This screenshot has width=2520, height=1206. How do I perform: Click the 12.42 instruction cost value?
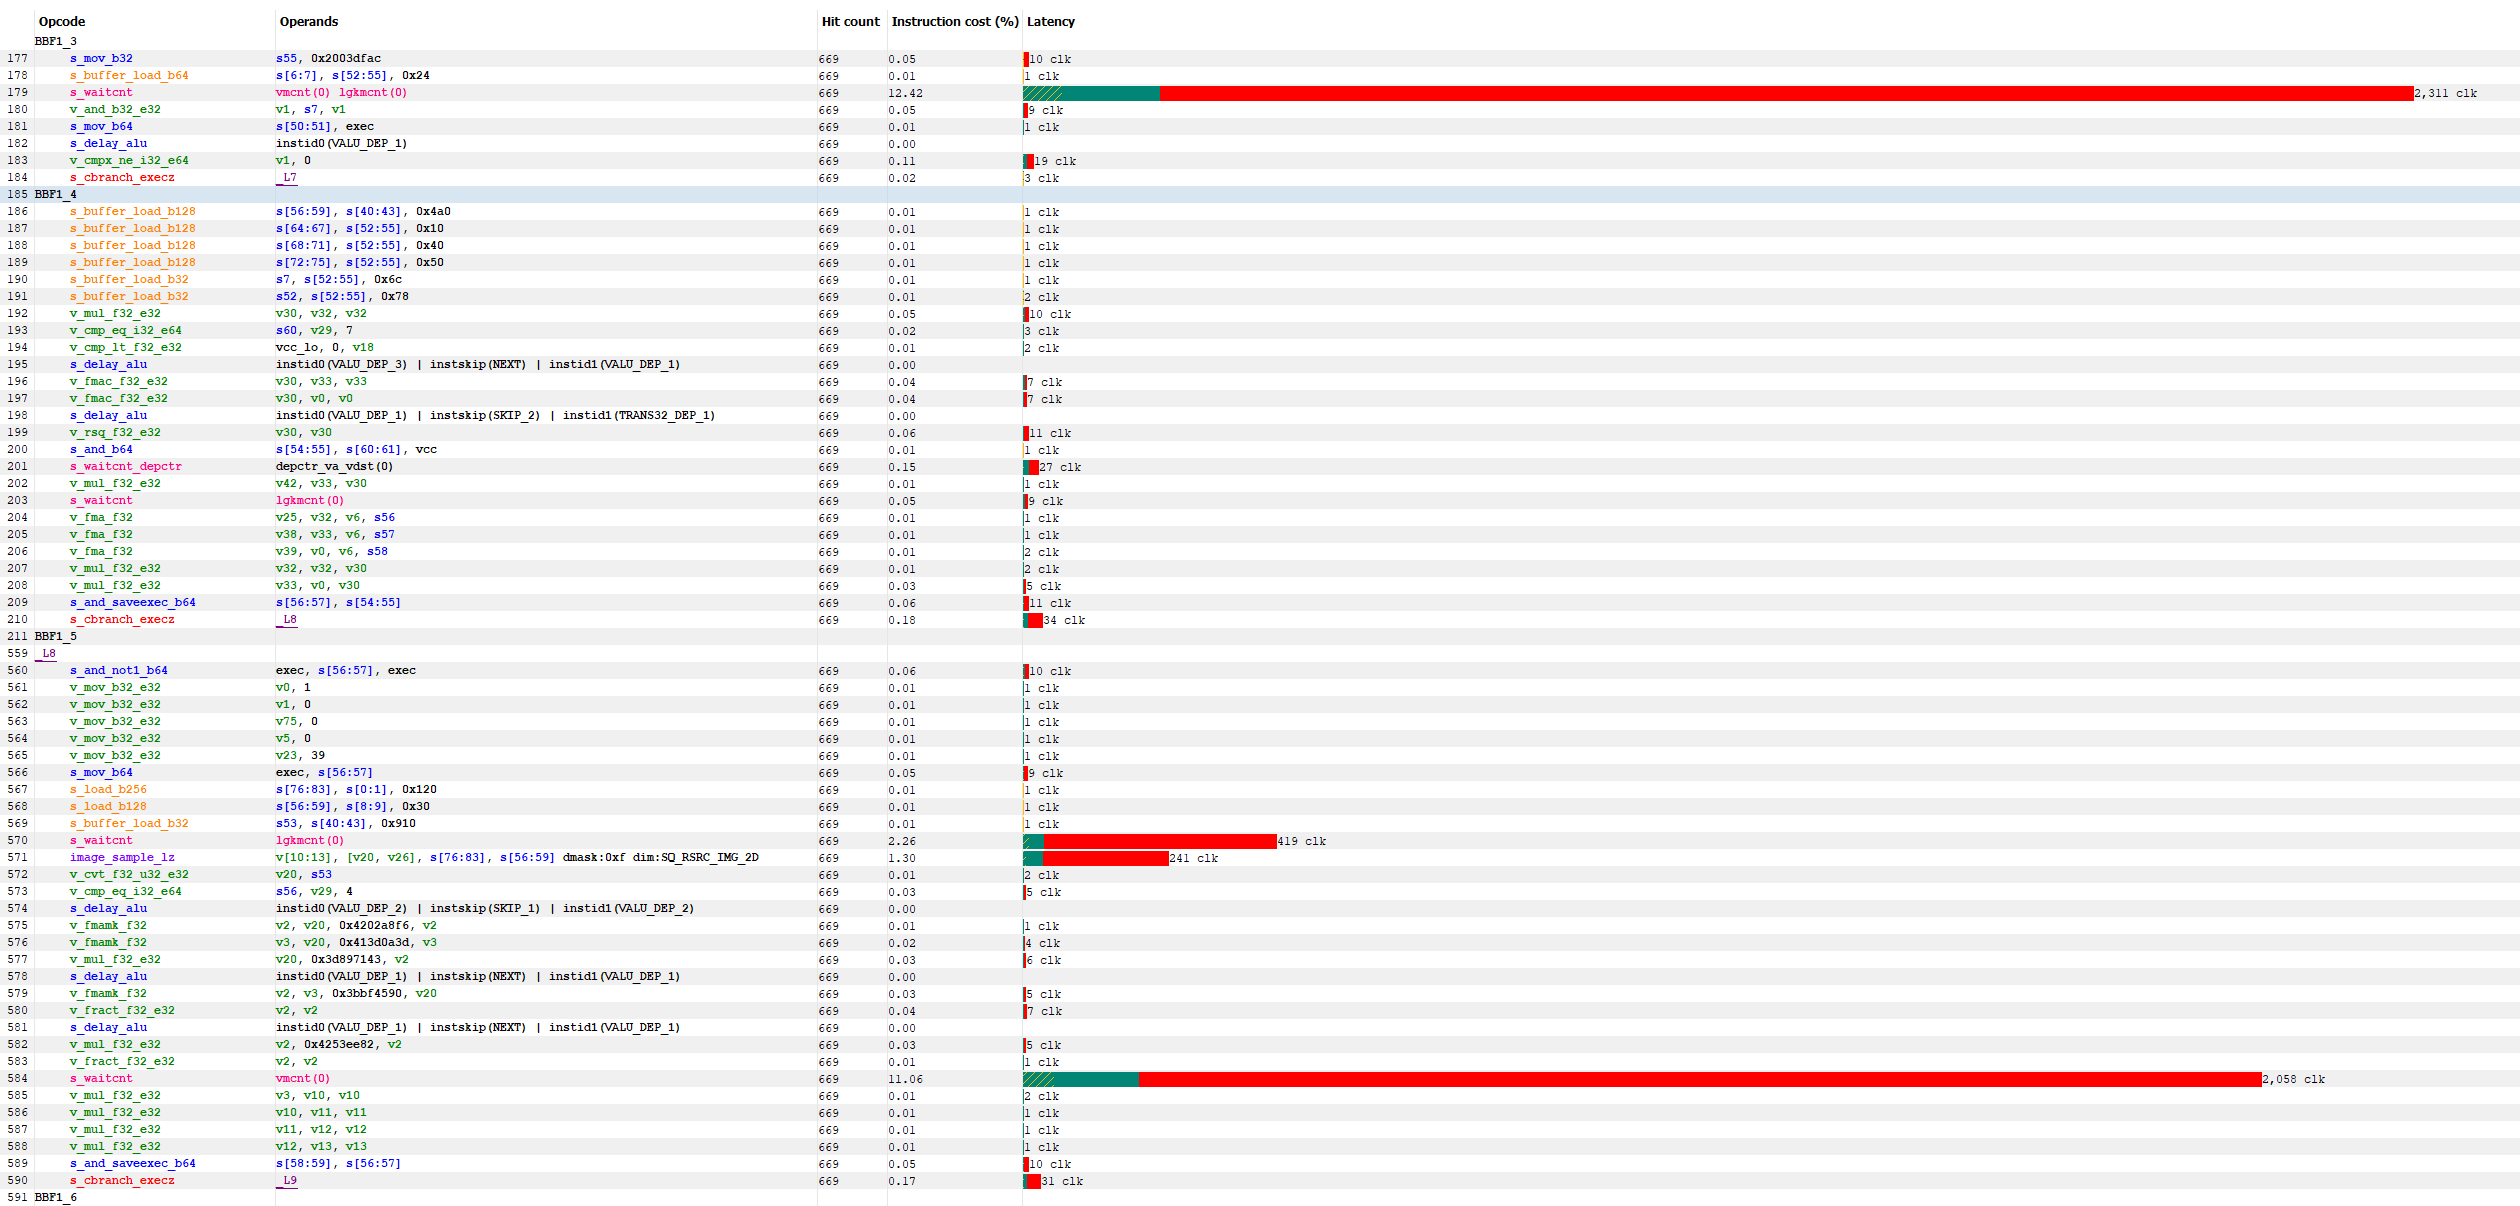coord(905,93)
